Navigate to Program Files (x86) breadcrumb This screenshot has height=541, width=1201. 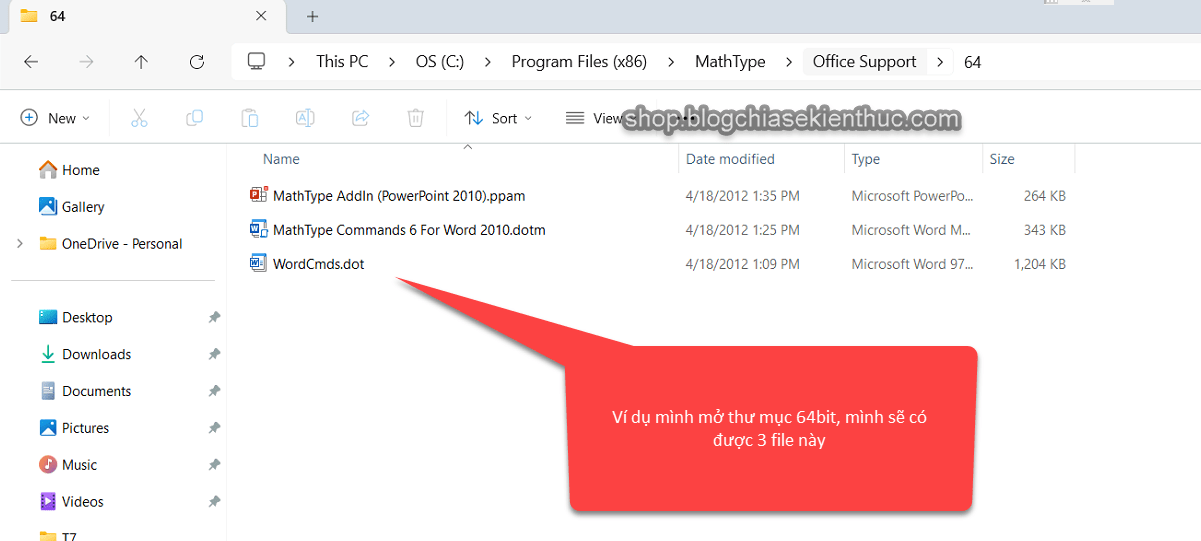[579, 62]
